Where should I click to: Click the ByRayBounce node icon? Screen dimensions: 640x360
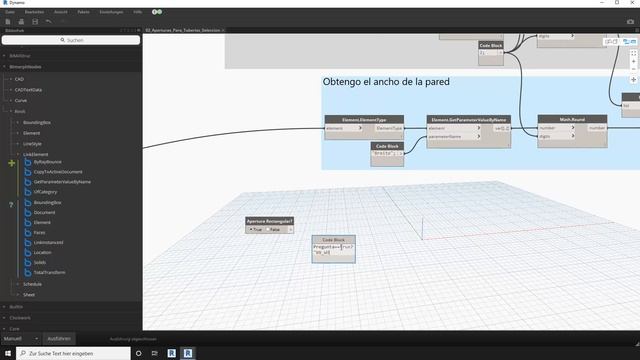coord(28,162)
